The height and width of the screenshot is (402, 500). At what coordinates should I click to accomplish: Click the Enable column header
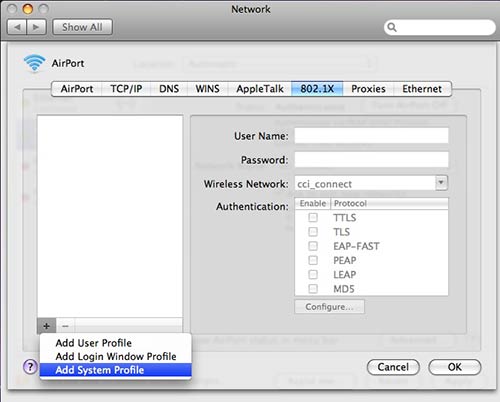point(313,203)
